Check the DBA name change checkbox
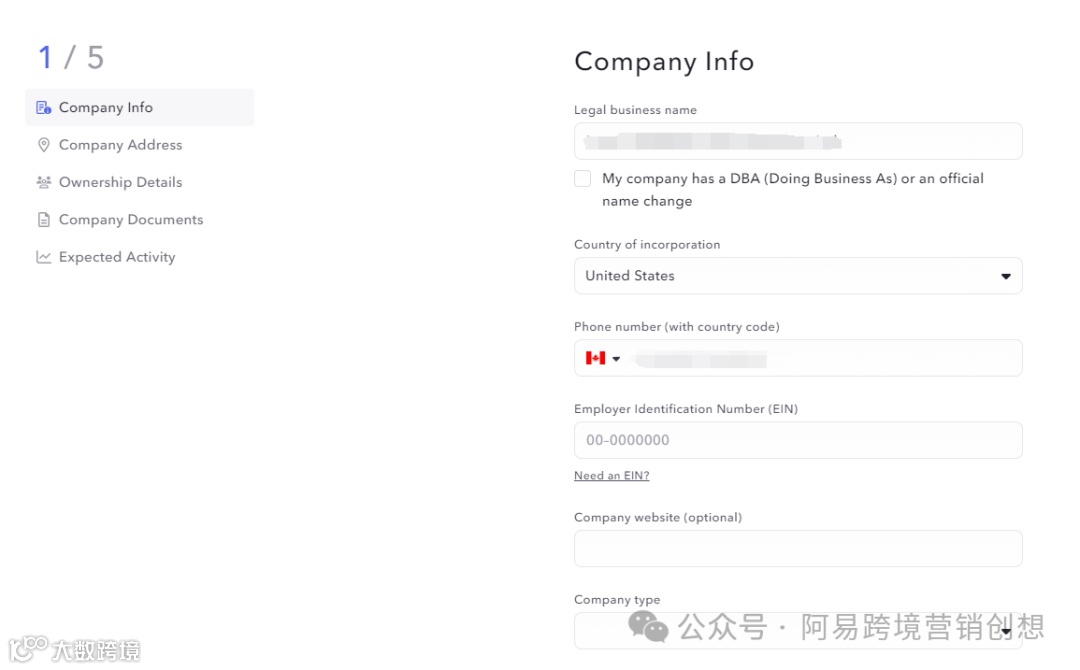The image size is (1080, 670). pyautogui.click(x=583, y=179)
